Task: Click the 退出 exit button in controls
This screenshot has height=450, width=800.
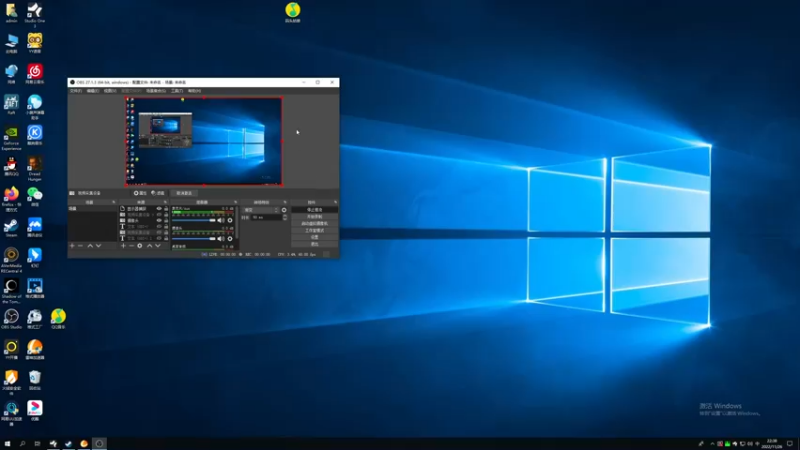Action: [x=314, y=244]
